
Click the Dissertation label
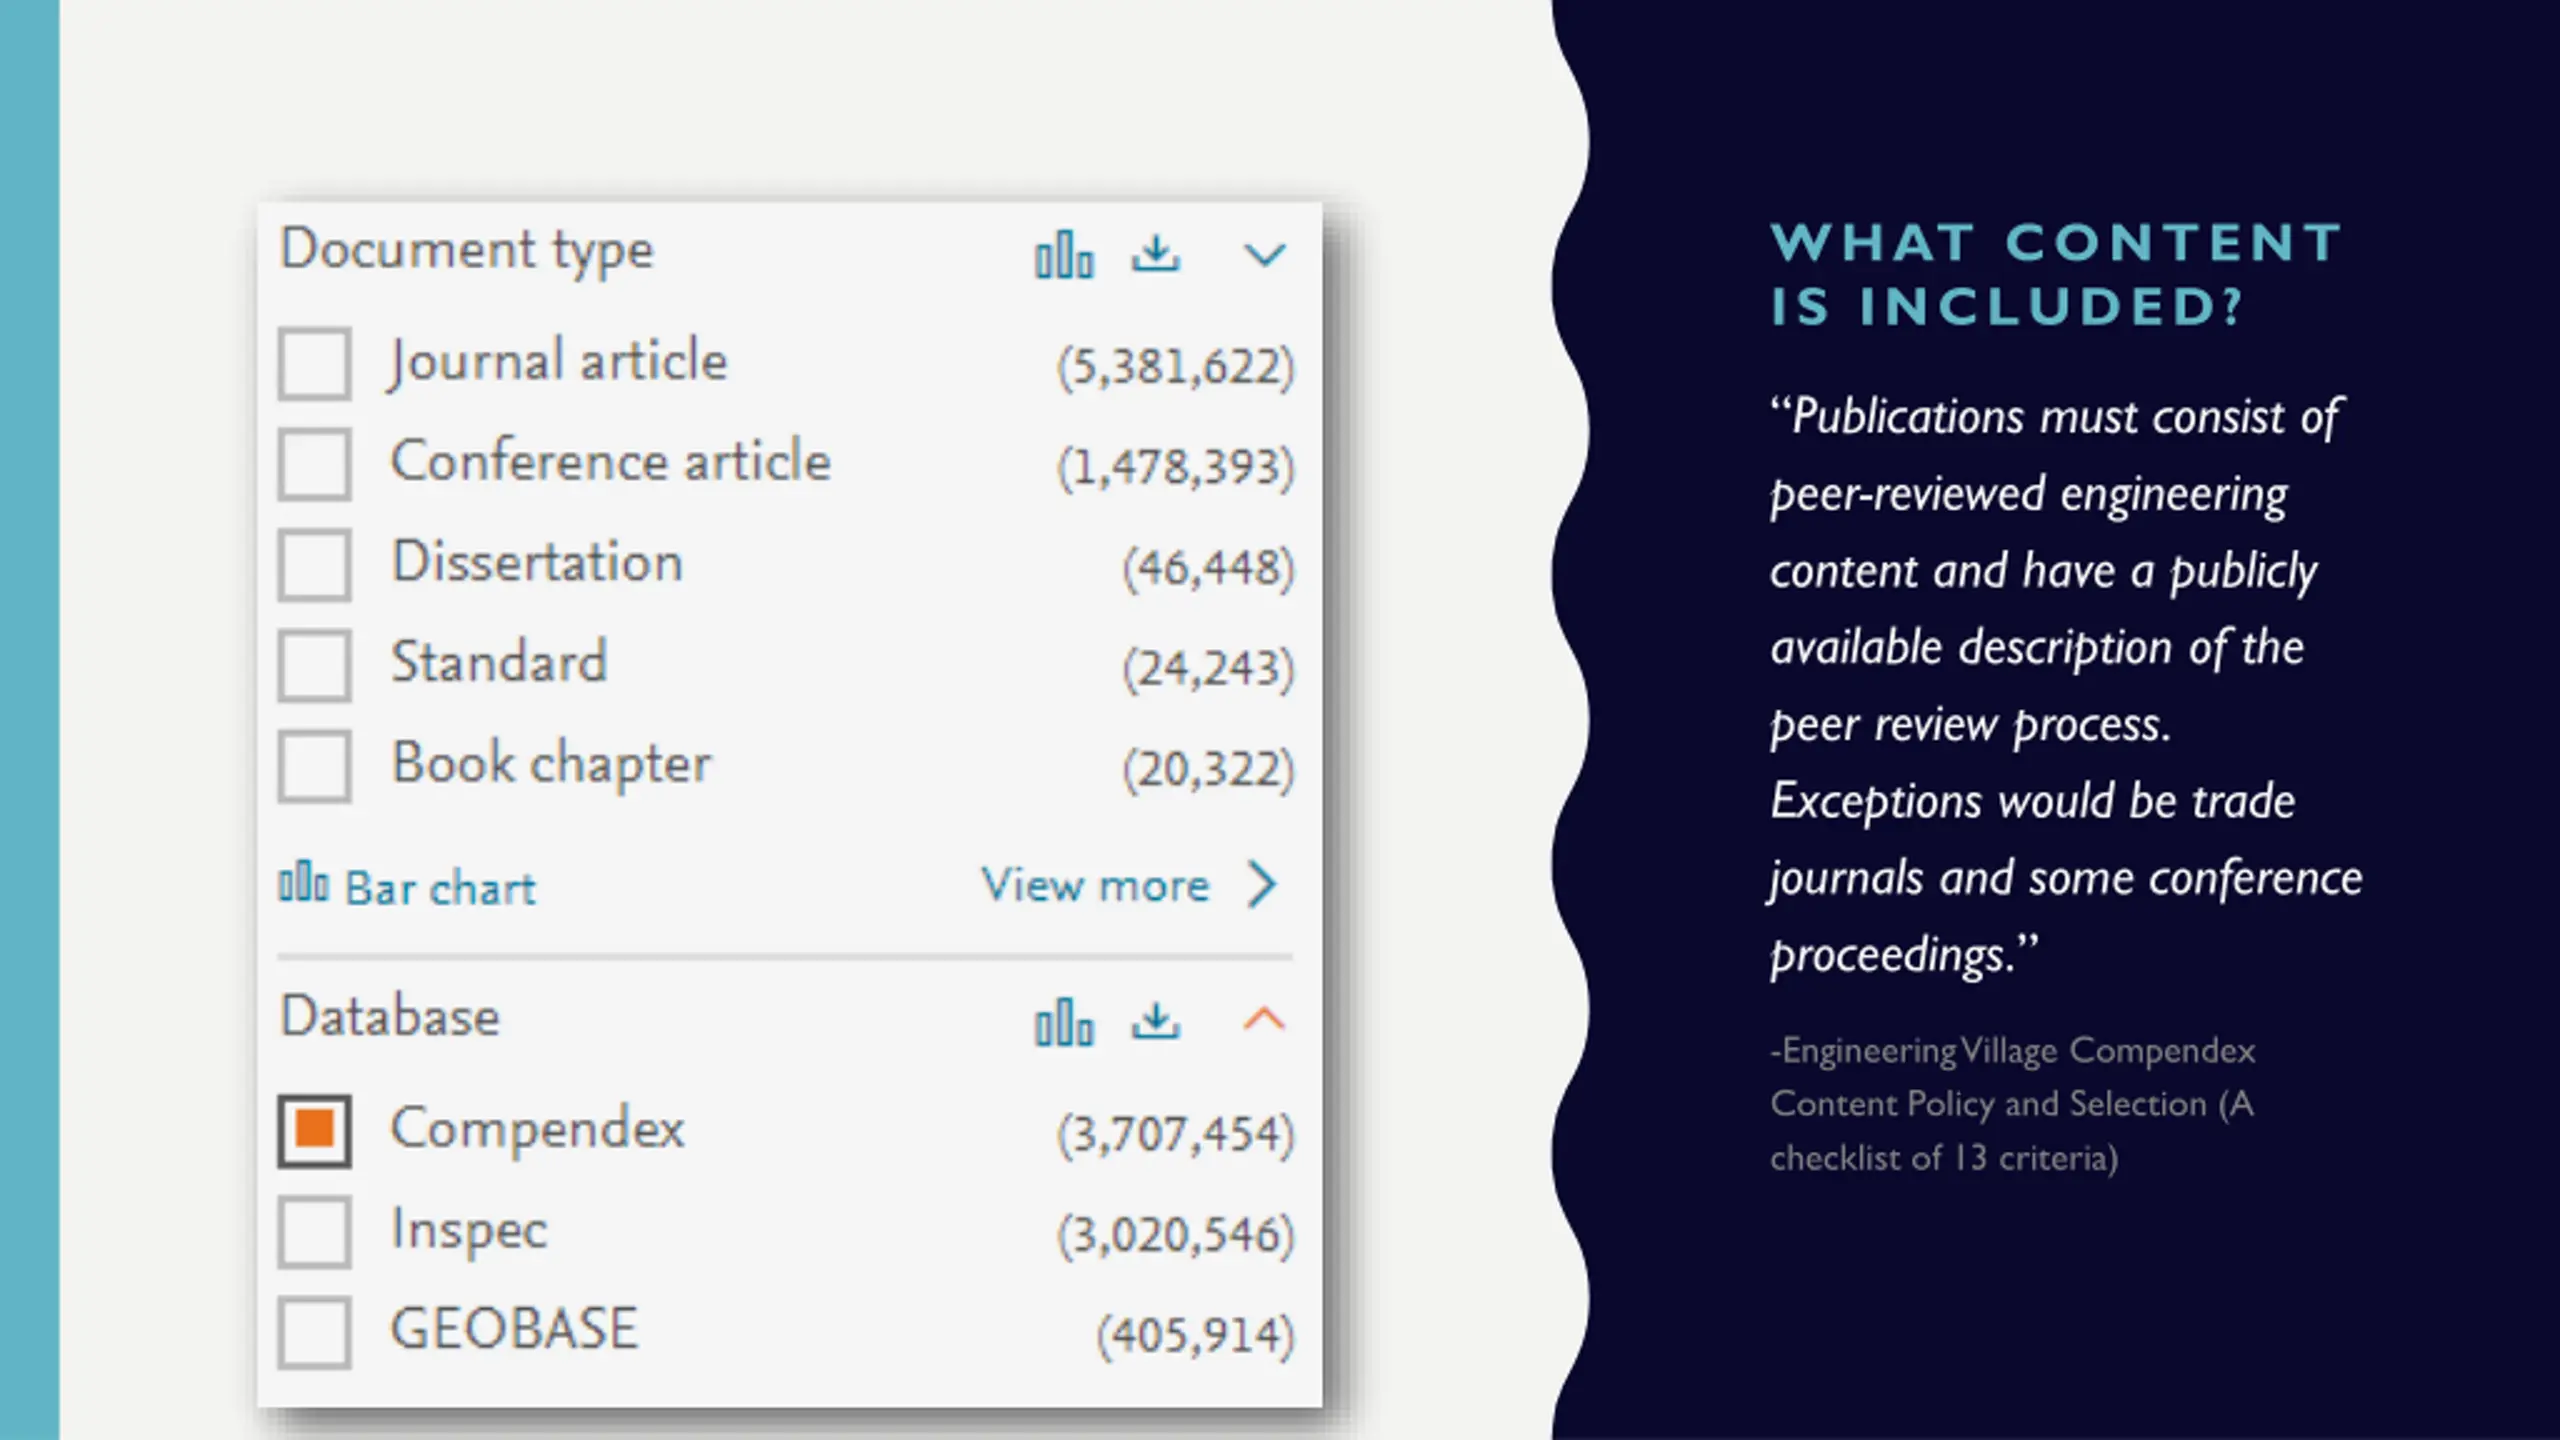[x=537, y=562]
